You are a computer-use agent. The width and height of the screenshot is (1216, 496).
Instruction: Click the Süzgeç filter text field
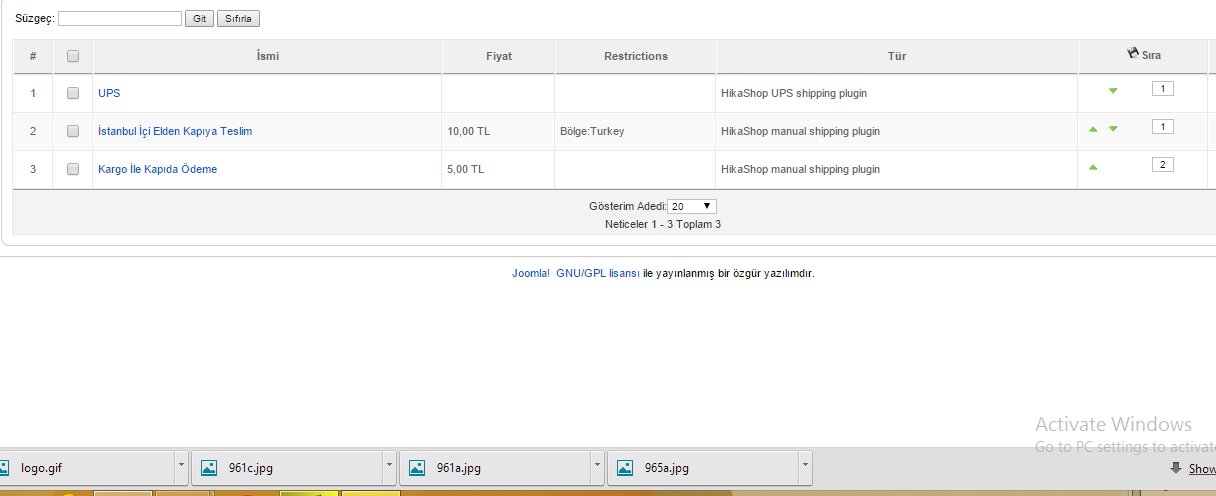point(120,19)
